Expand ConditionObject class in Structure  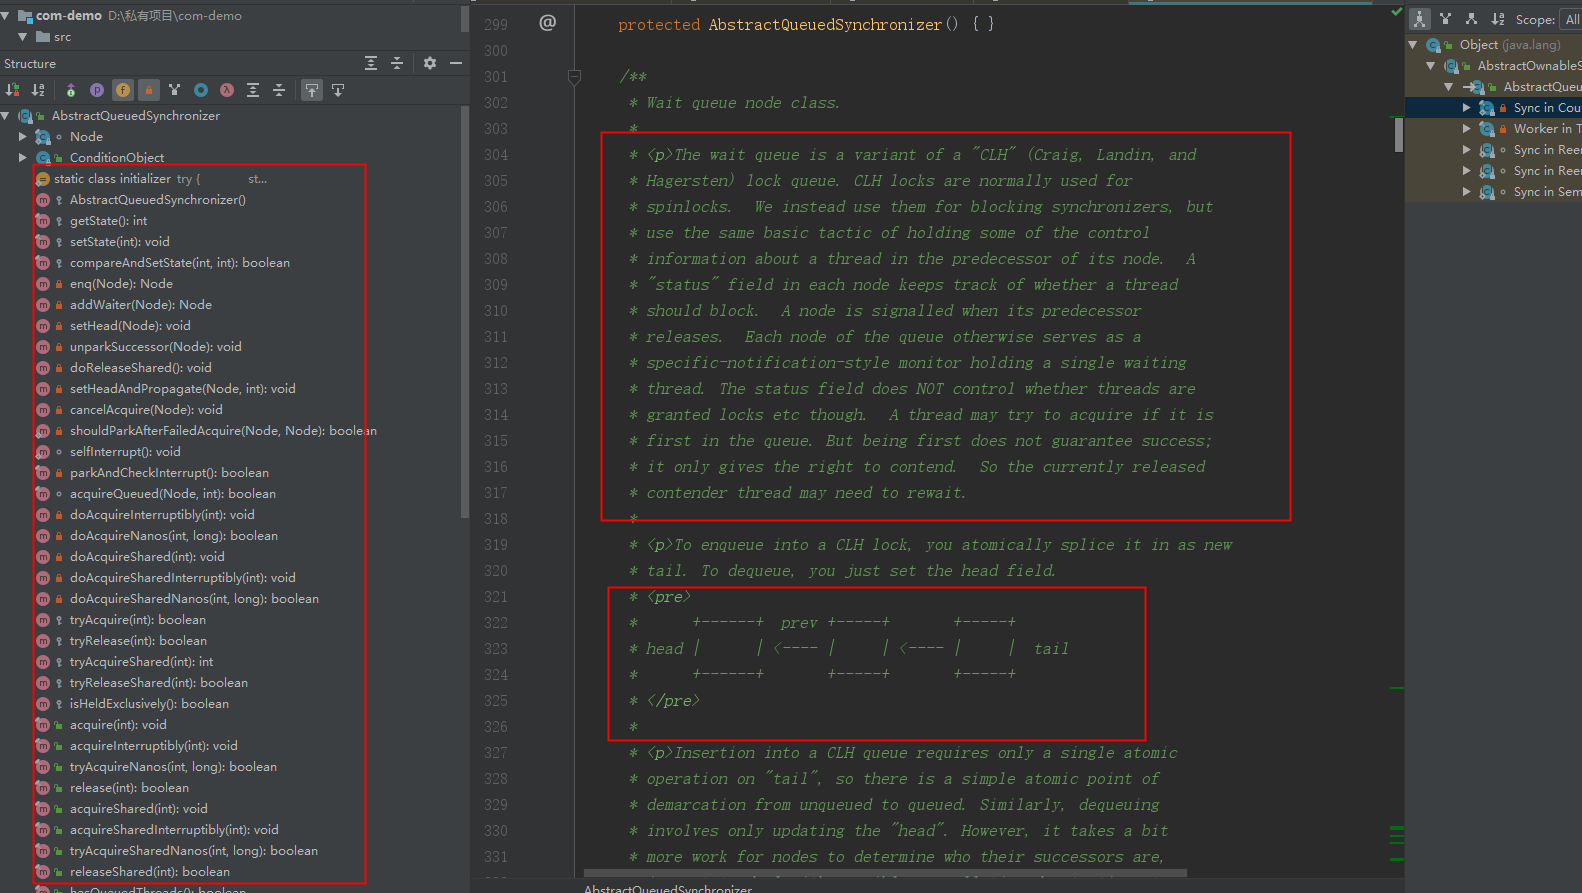click(22, 158)
